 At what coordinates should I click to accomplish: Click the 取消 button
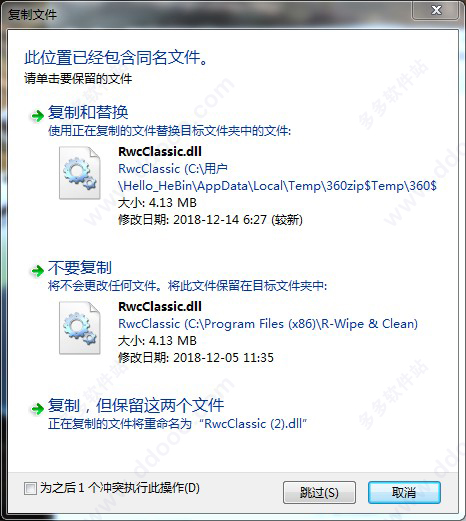[x=404, y=492]
